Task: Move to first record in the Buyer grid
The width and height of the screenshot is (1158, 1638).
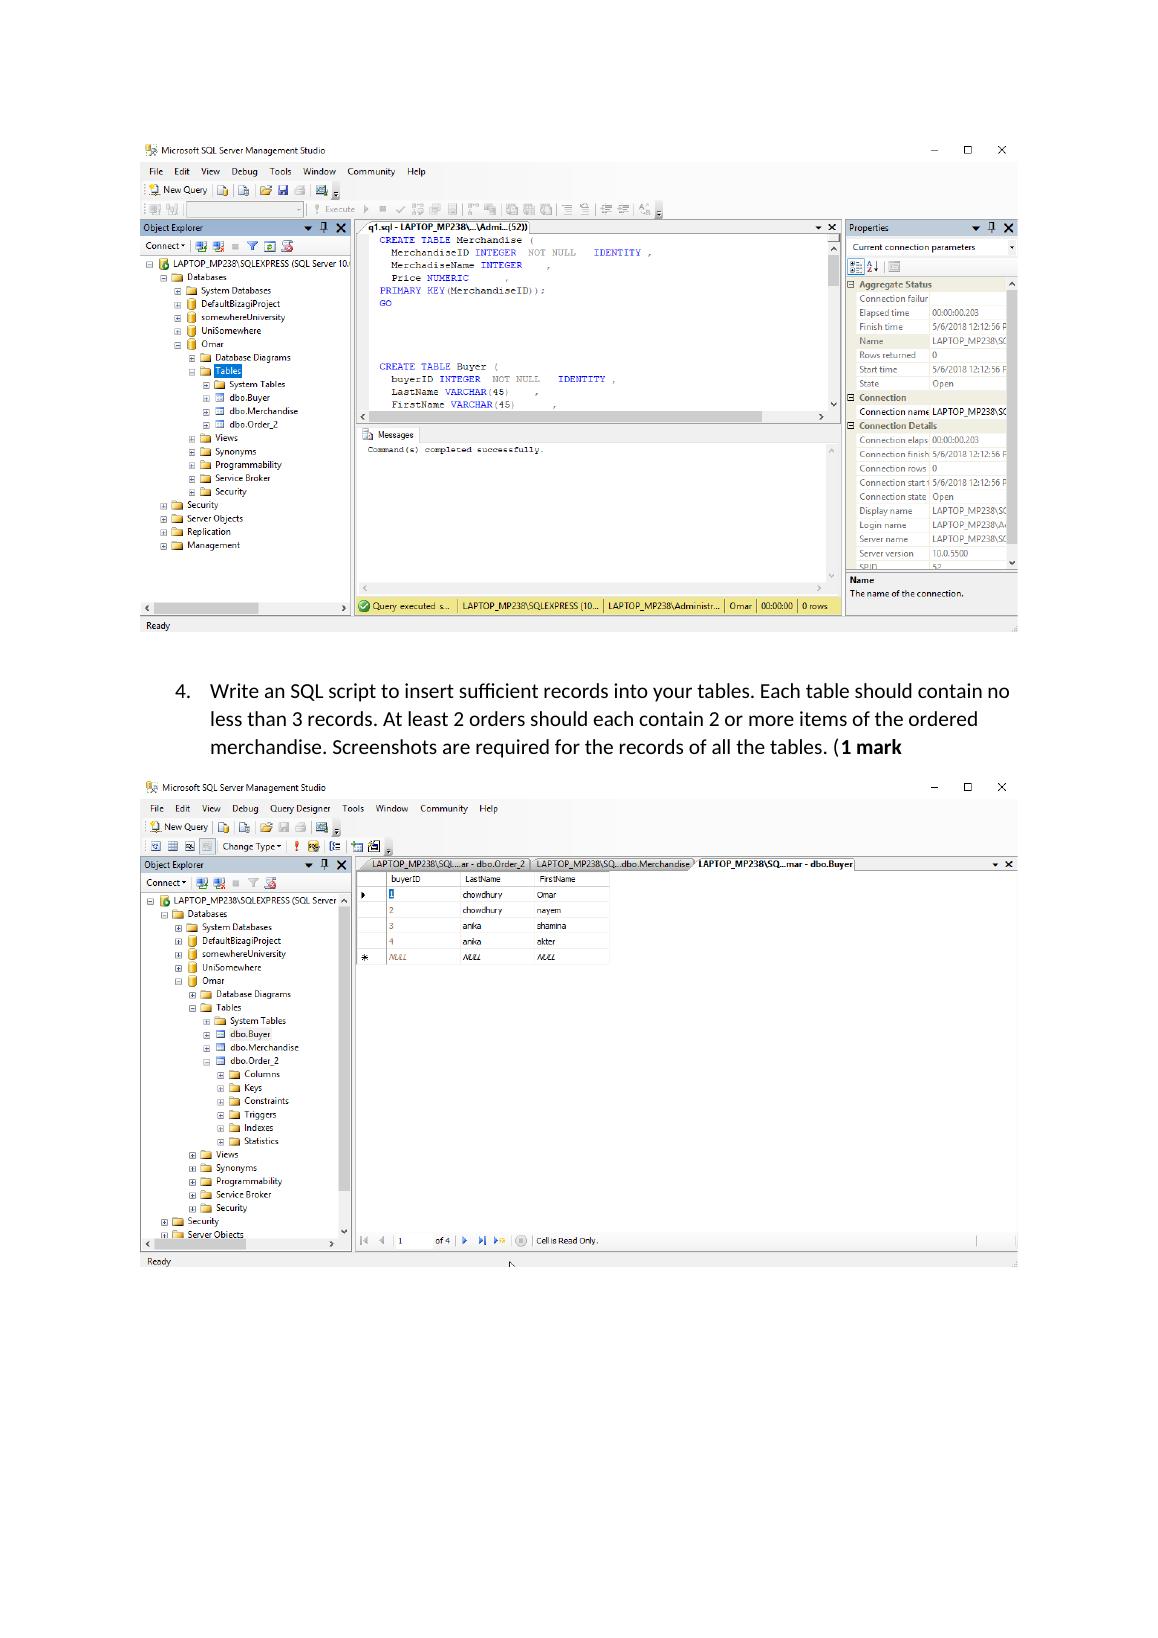Action: (x=364, y=1241)
